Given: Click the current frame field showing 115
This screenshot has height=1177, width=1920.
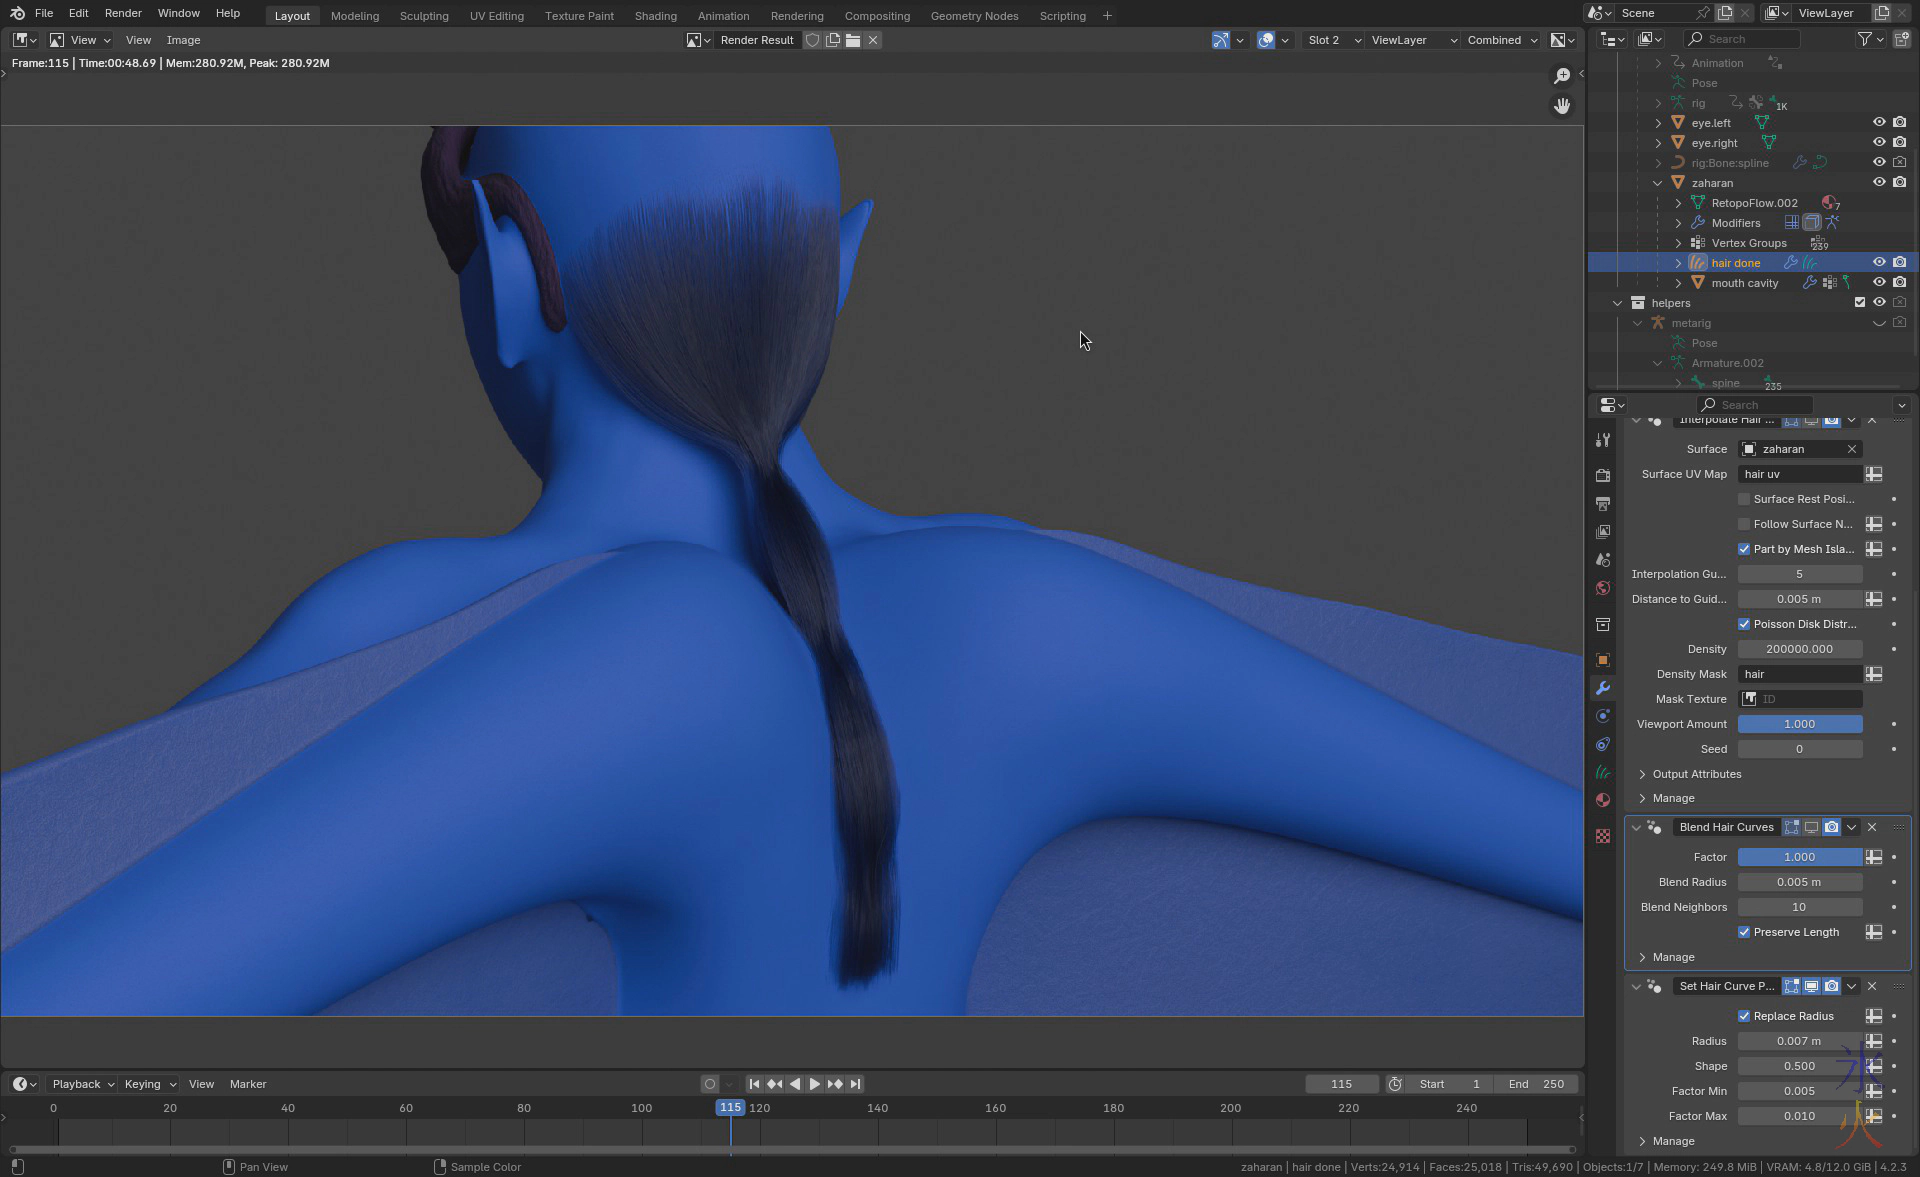Looking at the screenshot, I should [x=1341, y=1084].
